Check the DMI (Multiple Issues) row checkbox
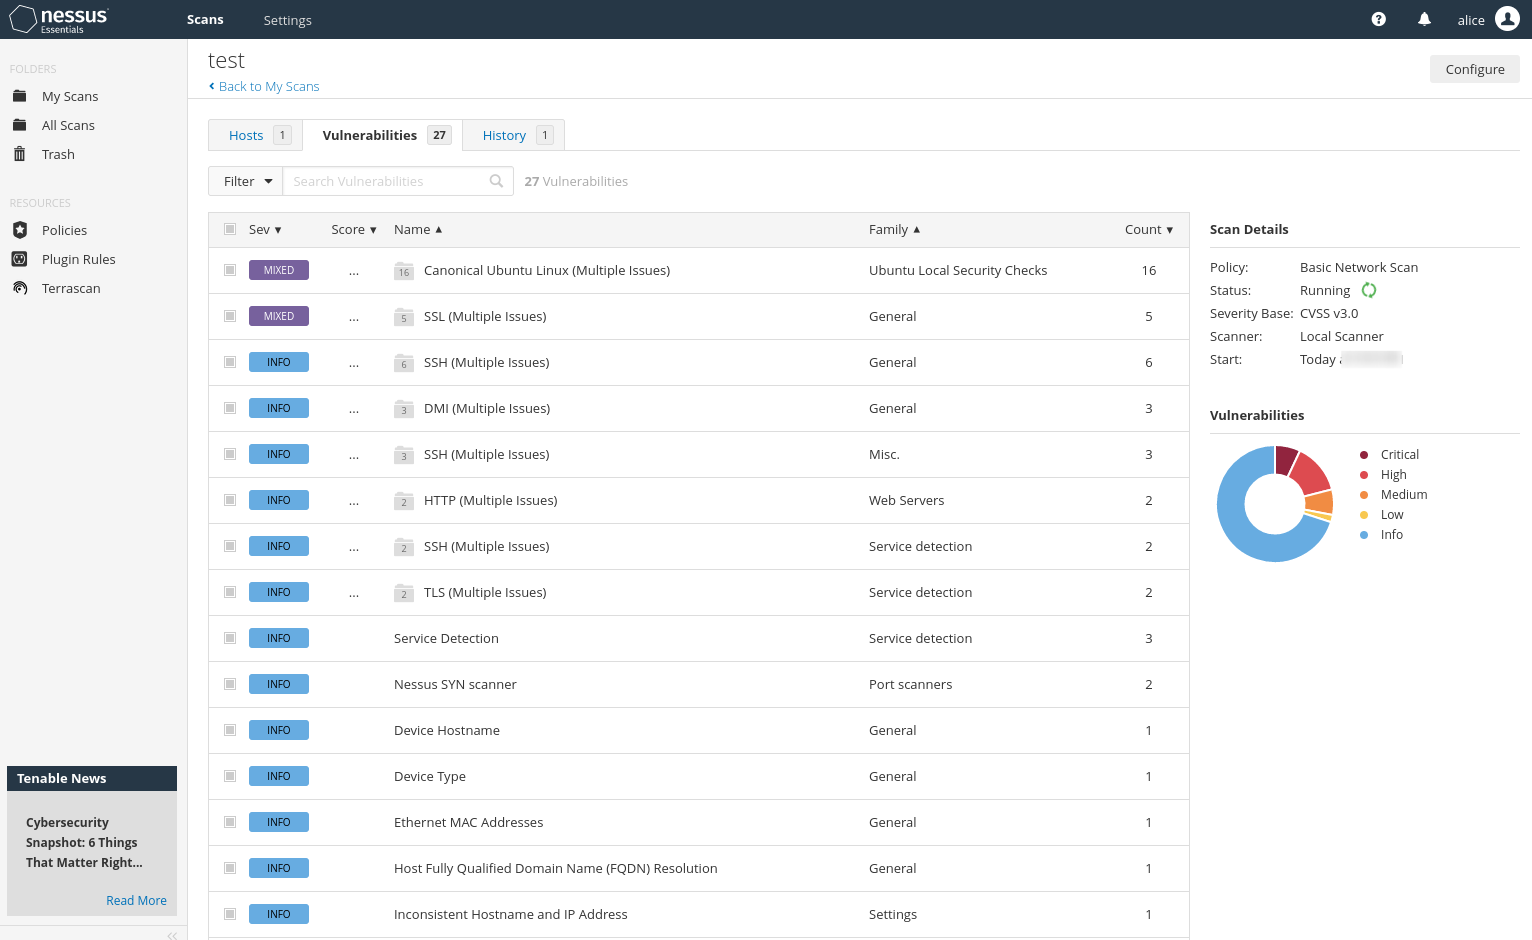1532x940 pixels. click(x=230, y=408)
